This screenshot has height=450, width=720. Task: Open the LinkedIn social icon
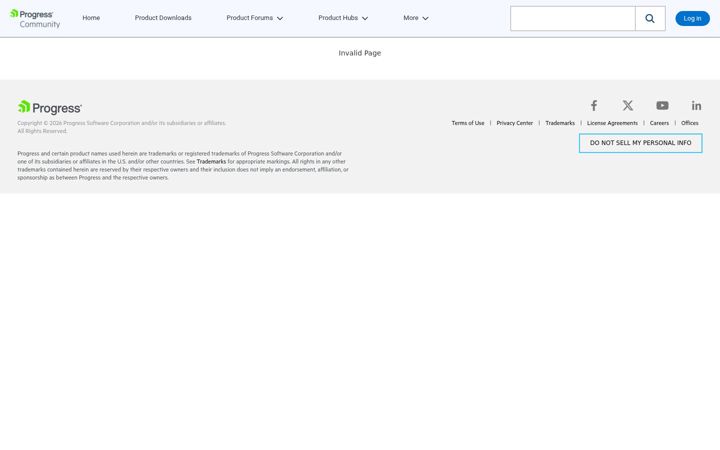pos(696,106)
